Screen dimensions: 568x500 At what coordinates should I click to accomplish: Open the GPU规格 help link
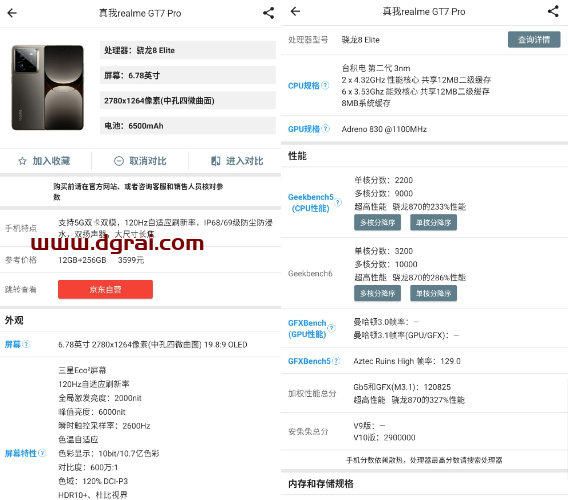click(304, 129)
